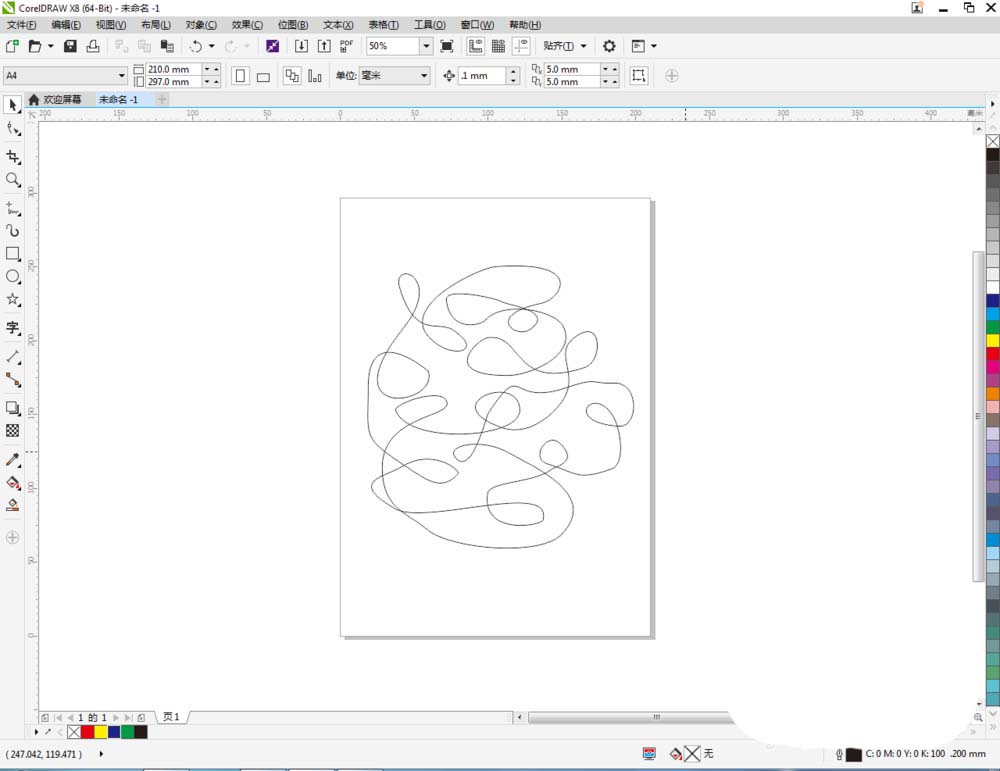The height and width of the screenshot is (771, 1000).
Task: Select the Color Eyedropper tool
Action: 12,460
